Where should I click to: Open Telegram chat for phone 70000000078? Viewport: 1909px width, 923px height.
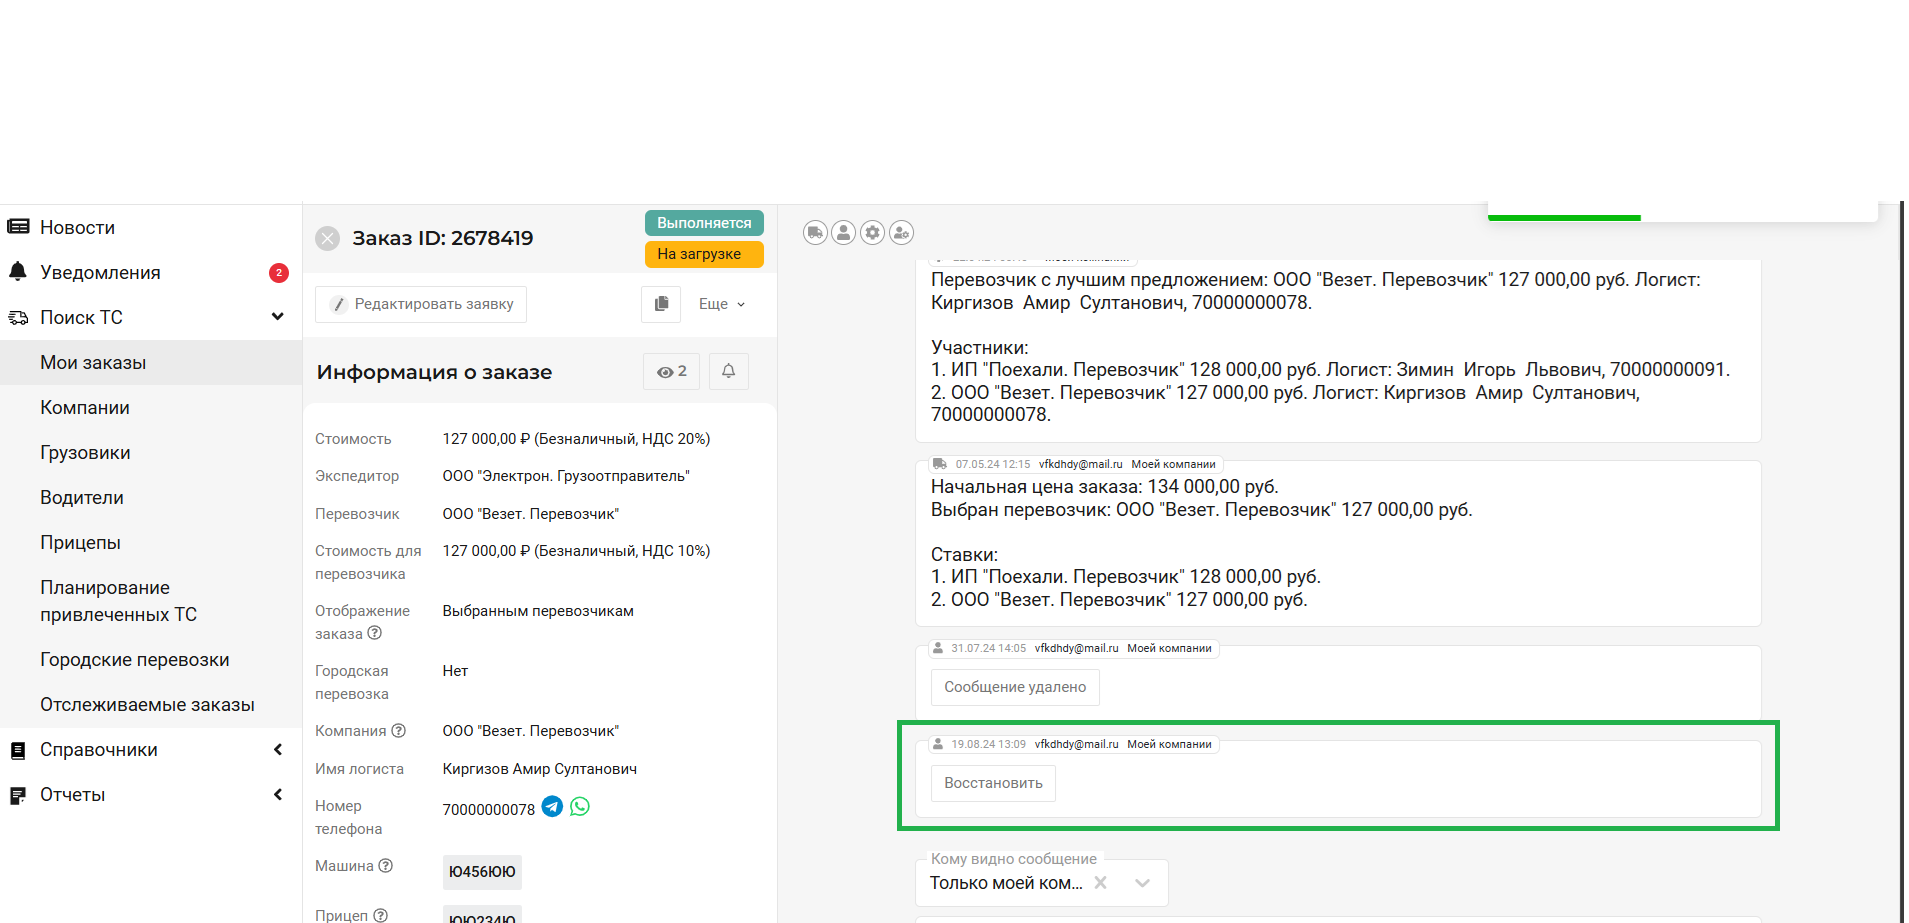pos(552,807)
